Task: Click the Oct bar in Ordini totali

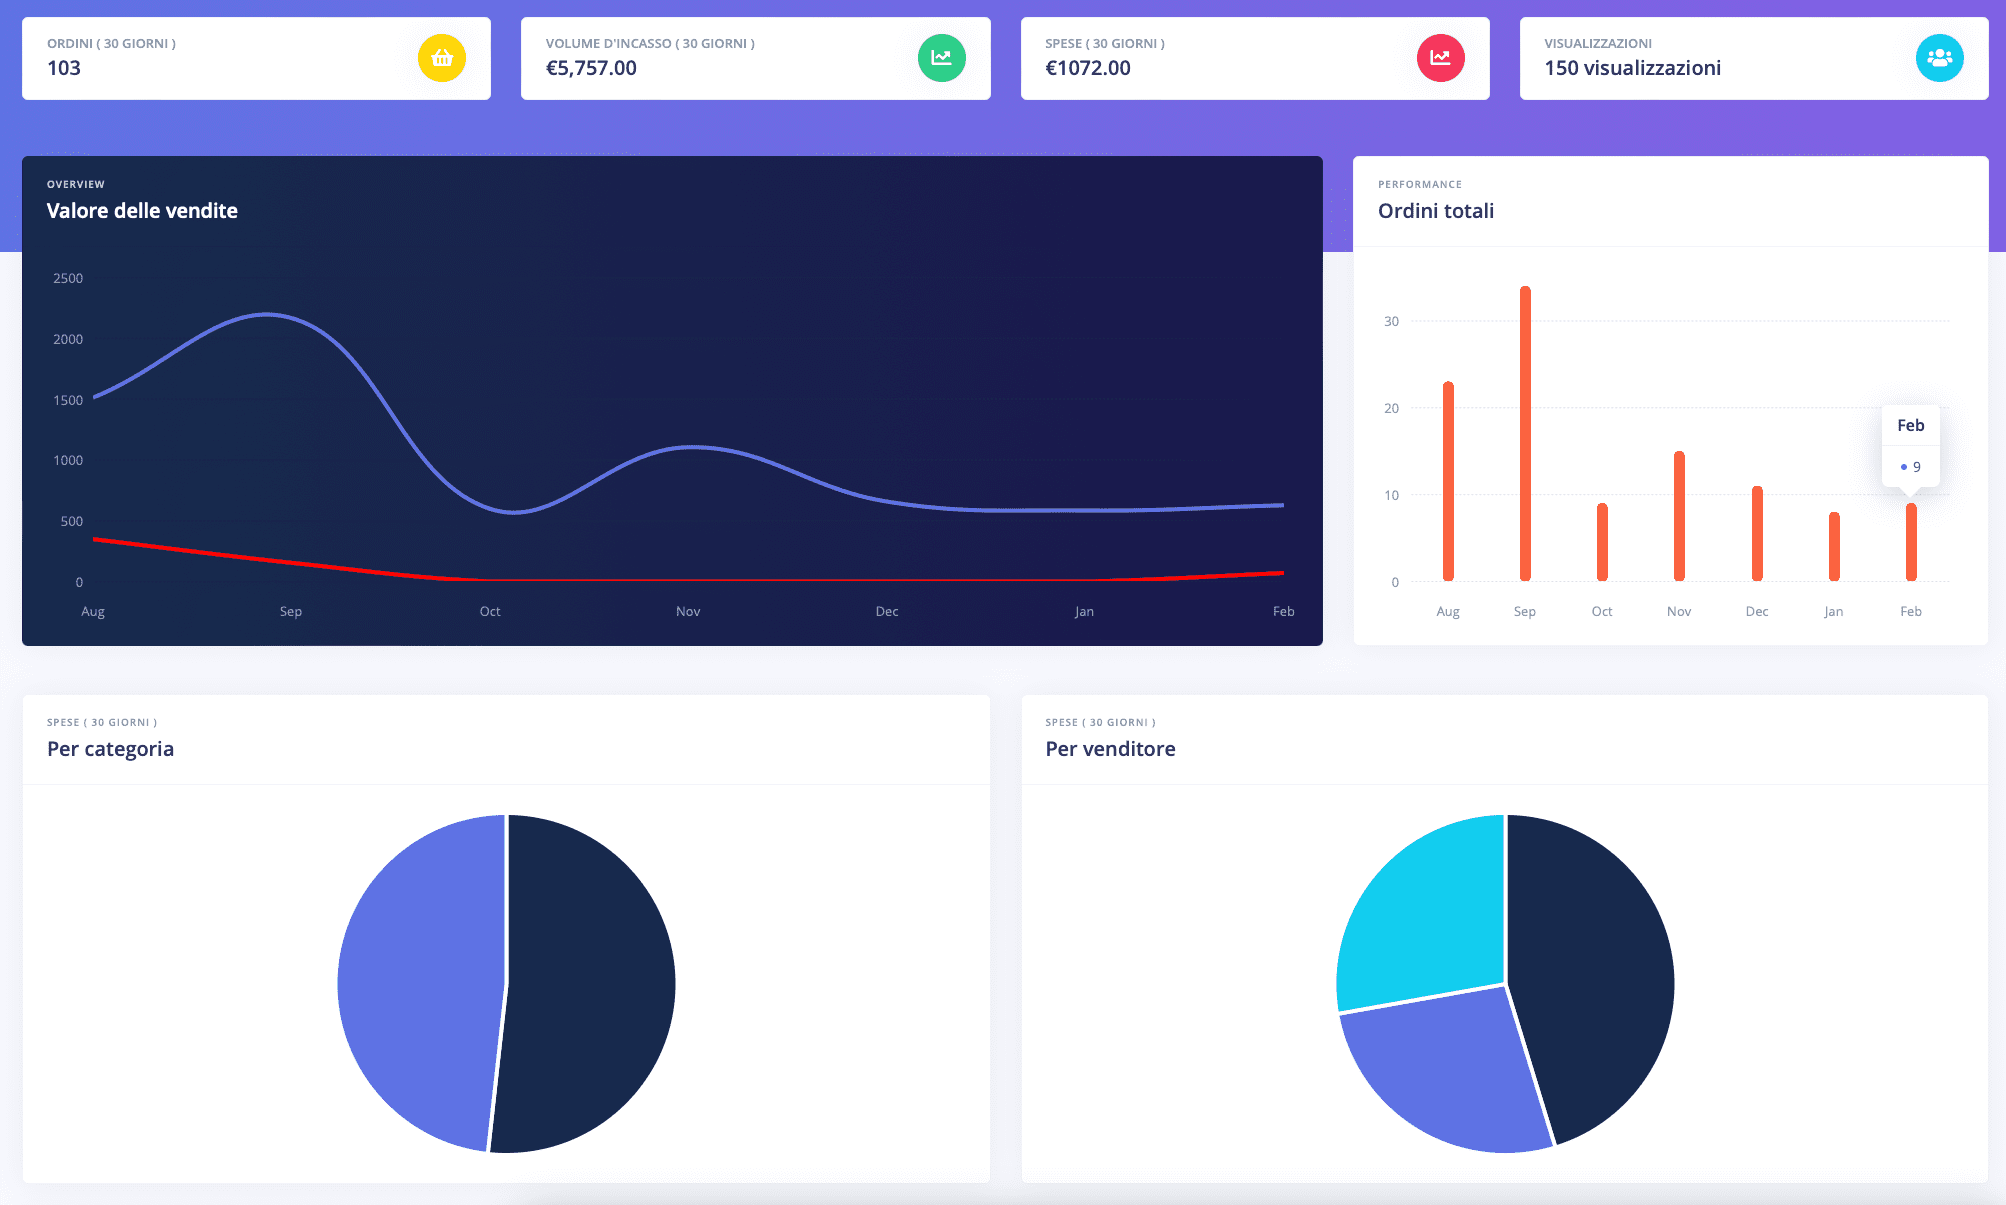Action: 1602,542
